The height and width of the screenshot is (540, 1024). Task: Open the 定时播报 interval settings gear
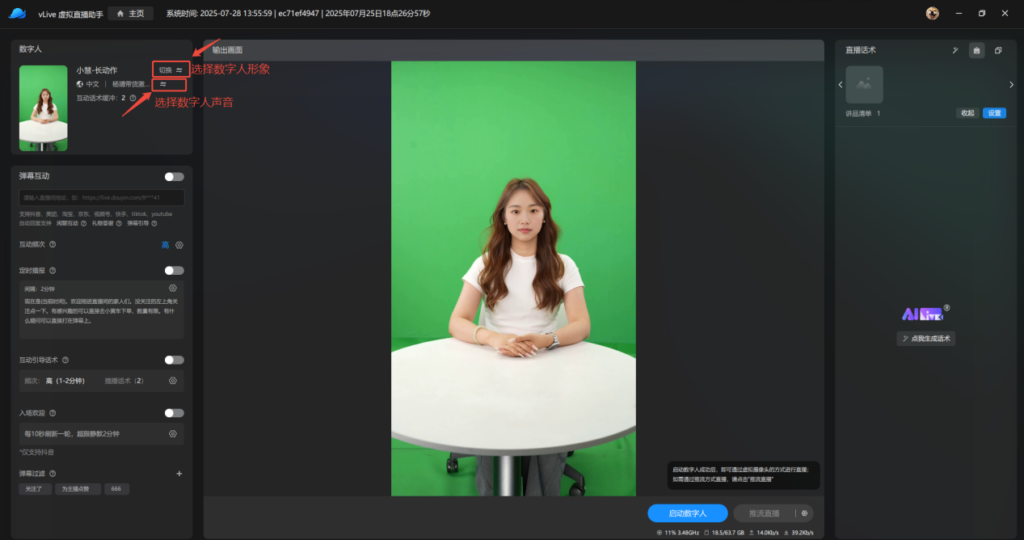[173, 288]
